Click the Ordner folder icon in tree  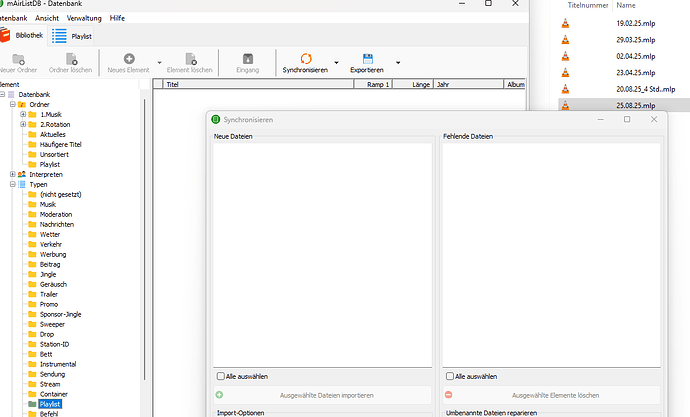(x=22, y=104)
